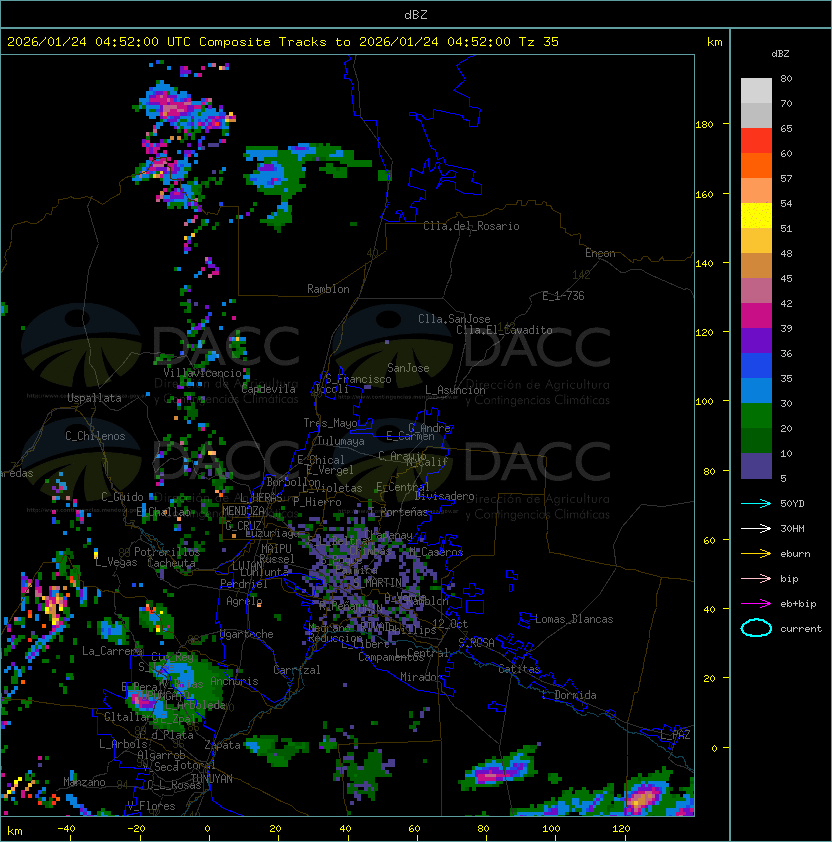The image size is (832, 842).
Task: Click the 'dBZ' title at top center
Action: [x=416, y=14]
